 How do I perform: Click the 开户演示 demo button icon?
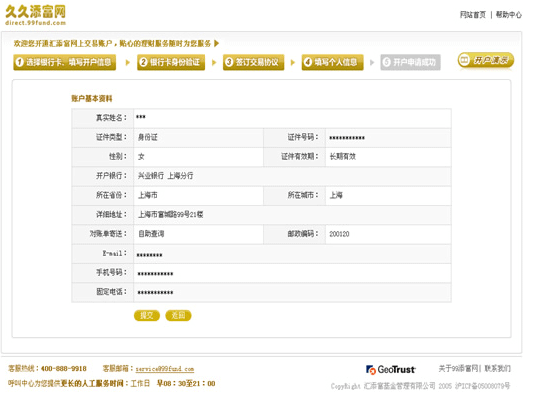coord(485,60)
